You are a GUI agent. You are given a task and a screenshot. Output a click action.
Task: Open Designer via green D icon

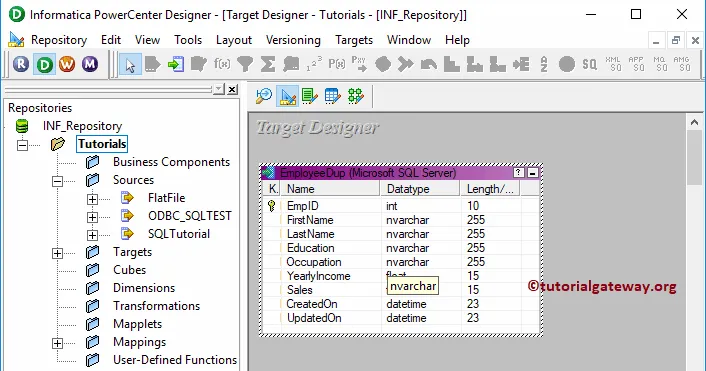coord(44,64)
